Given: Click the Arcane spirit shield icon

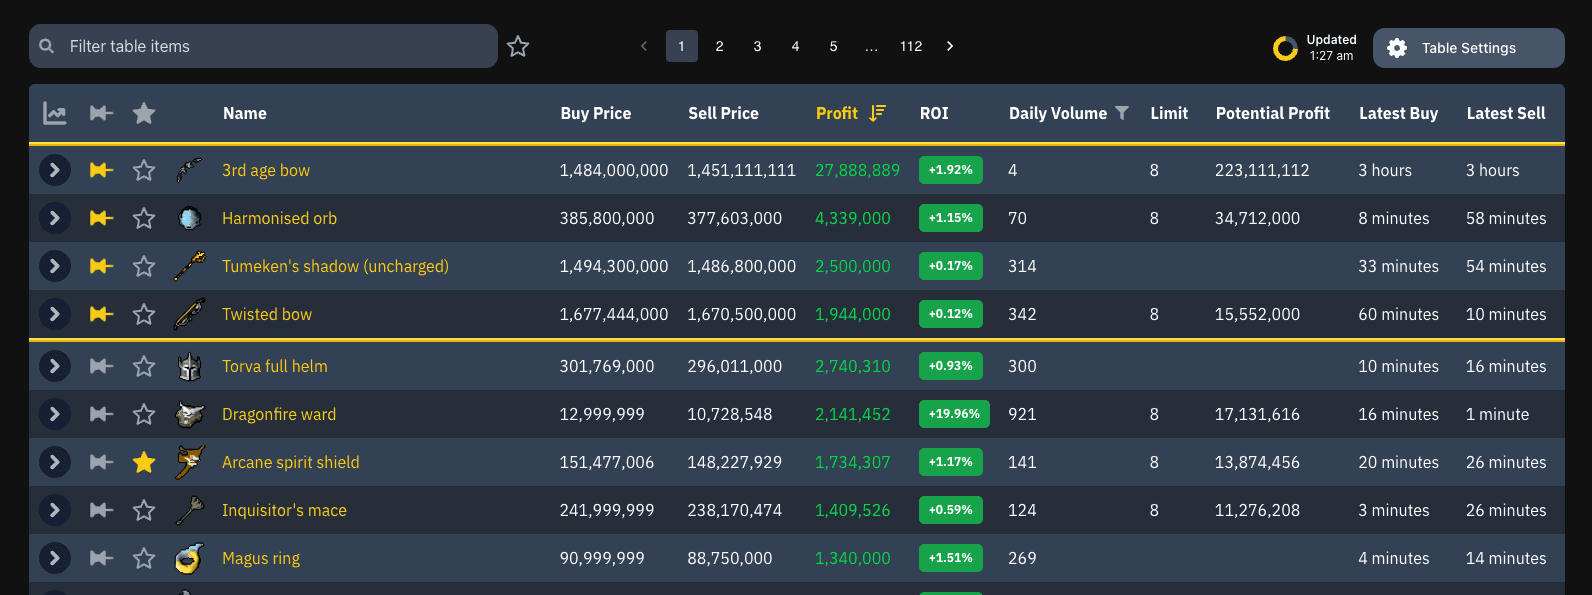Looking at the screenshot, I should click(189, 462).
